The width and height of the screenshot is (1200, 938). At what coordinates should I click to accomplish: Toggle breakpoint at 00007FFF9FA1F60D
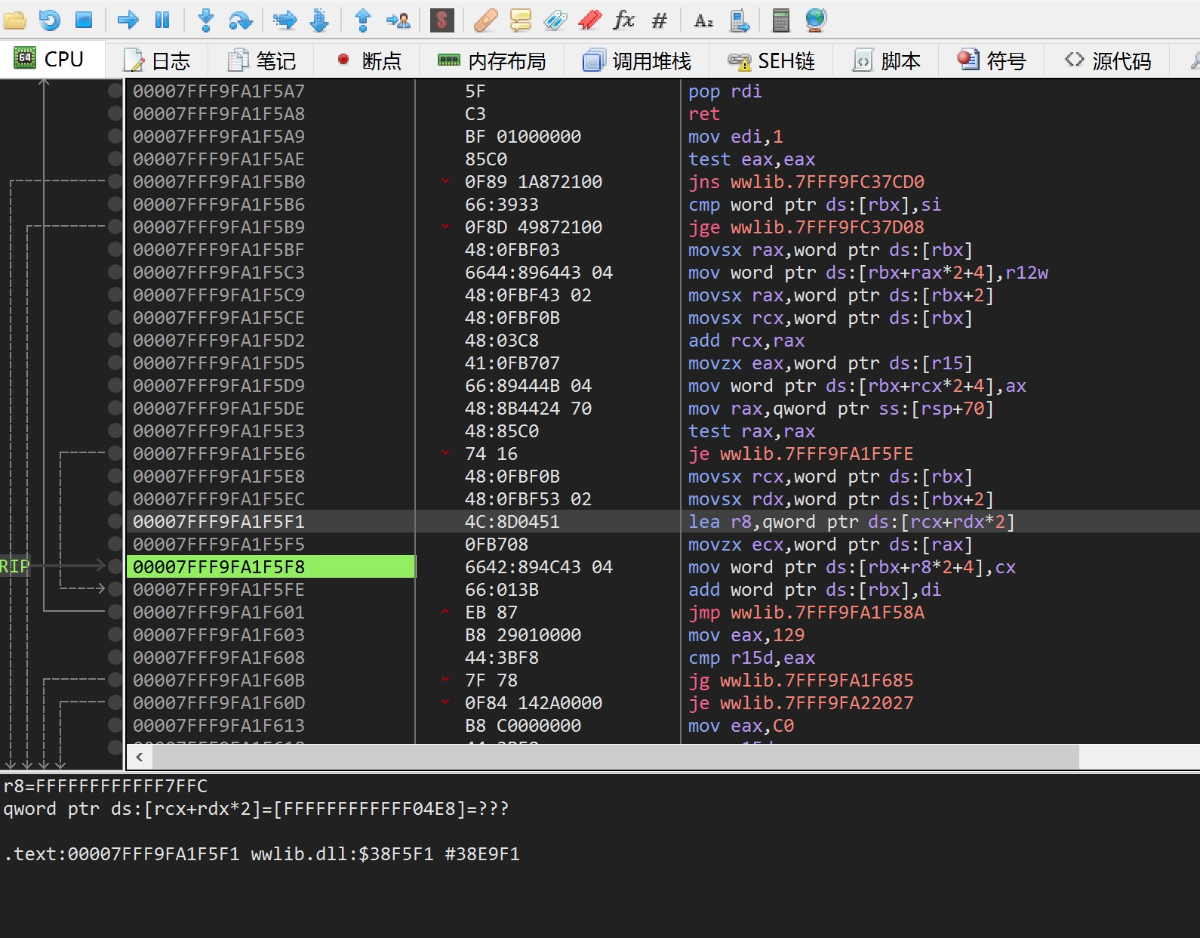coord(115,703)
